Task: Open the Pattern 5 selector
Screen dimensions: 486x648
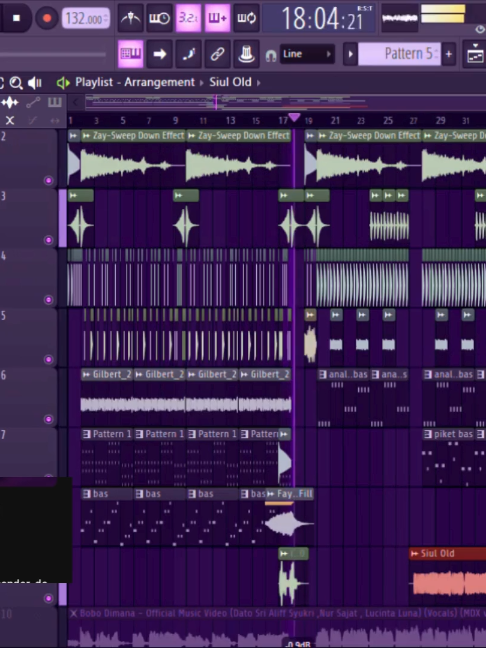Action: coord(399,54)
